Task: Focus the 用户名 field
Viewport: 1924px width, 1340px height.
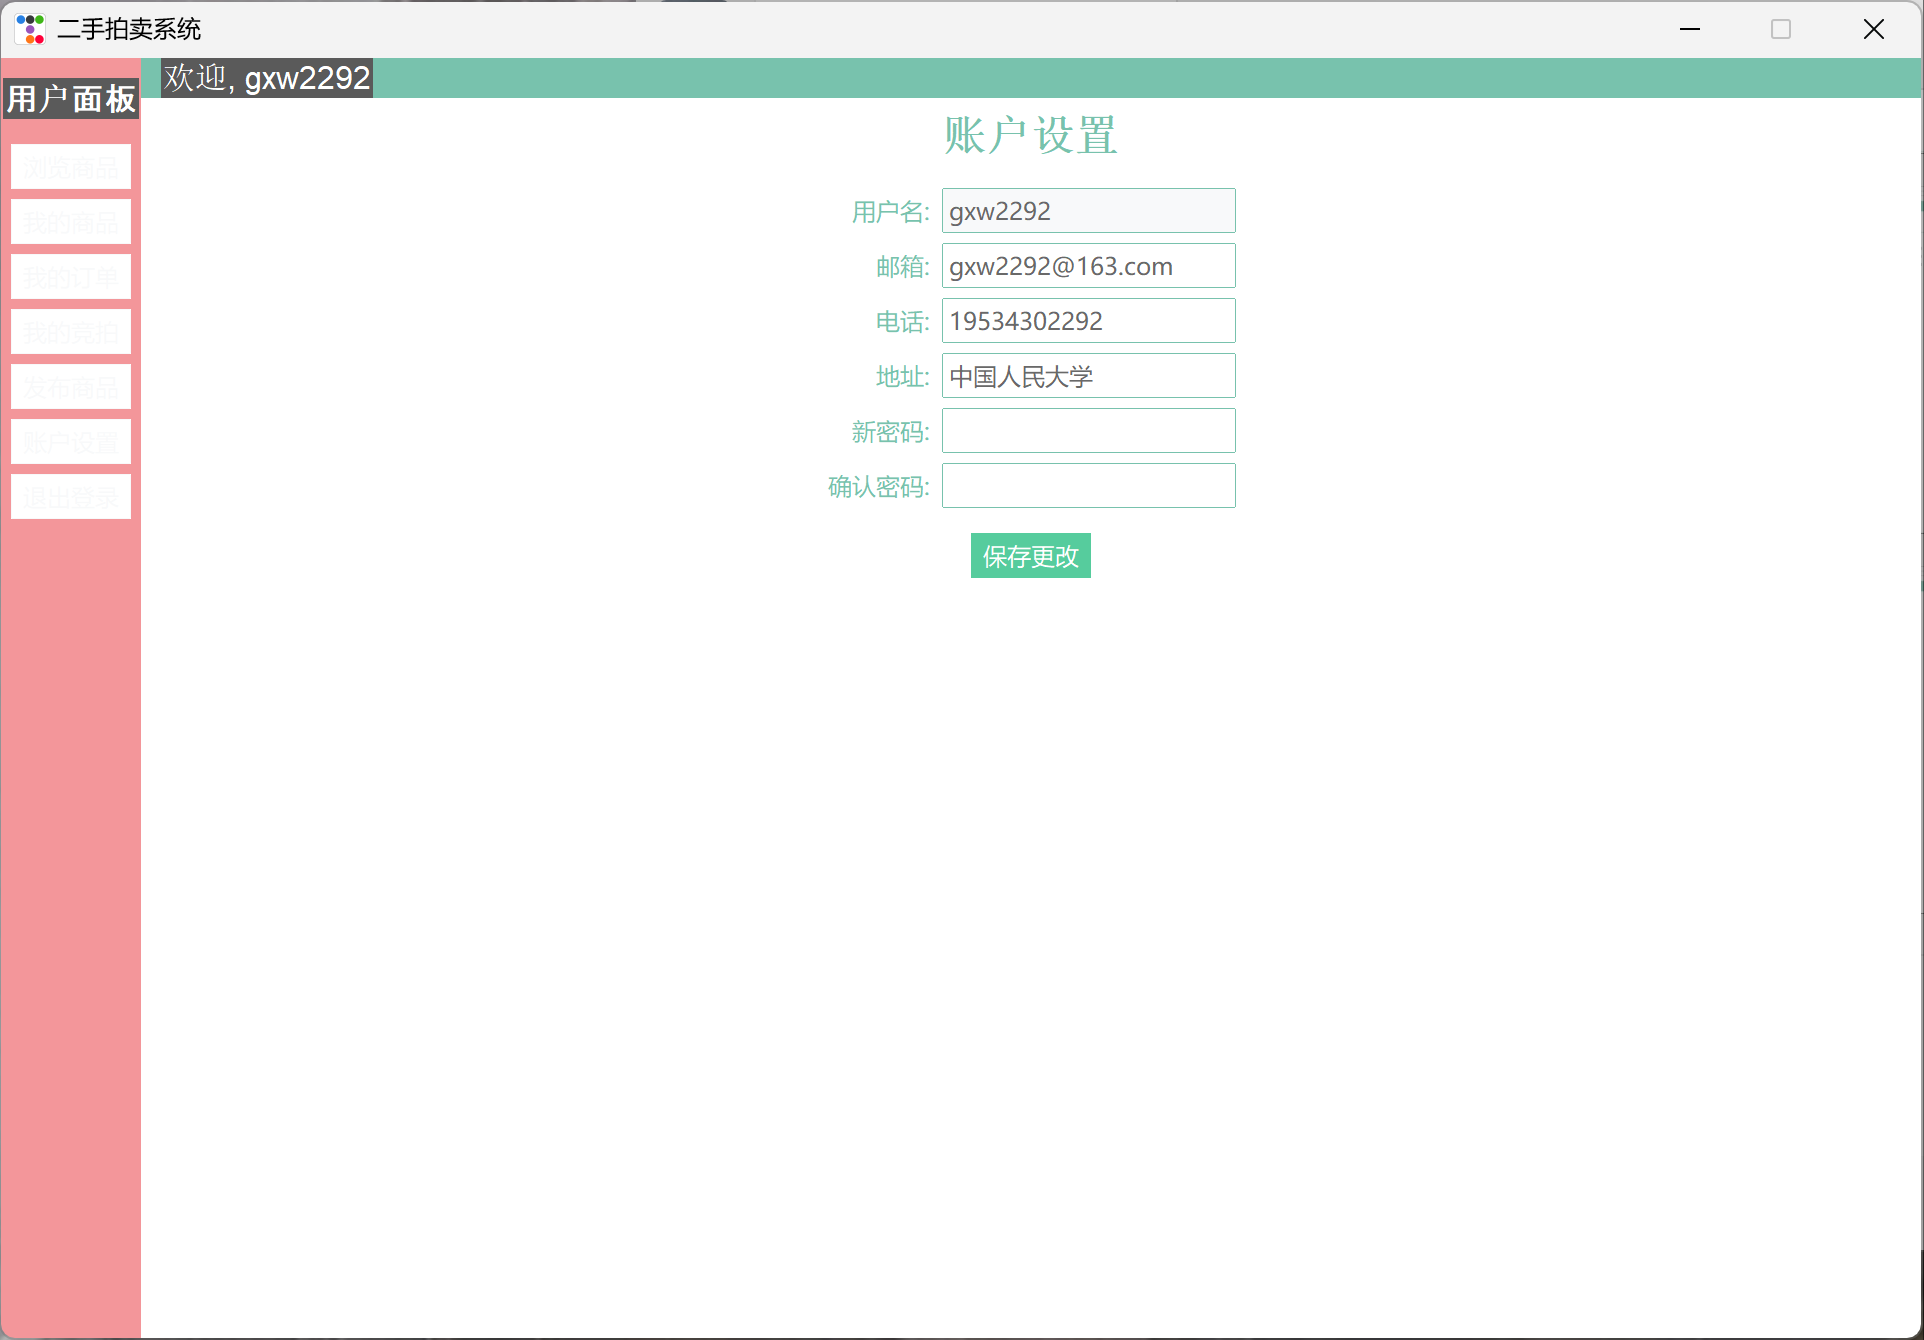Action: tap(1088, 211)
